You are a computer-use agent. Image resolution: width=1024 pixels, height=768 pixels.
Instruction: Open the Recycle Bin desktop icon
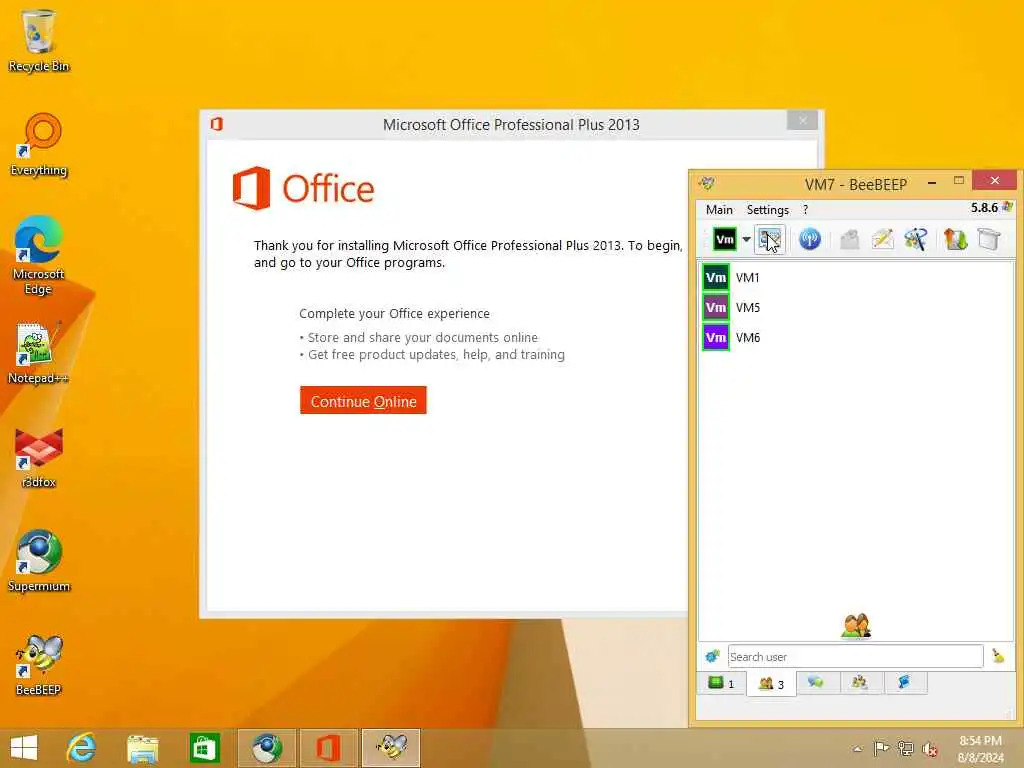(x=39, y=40)
